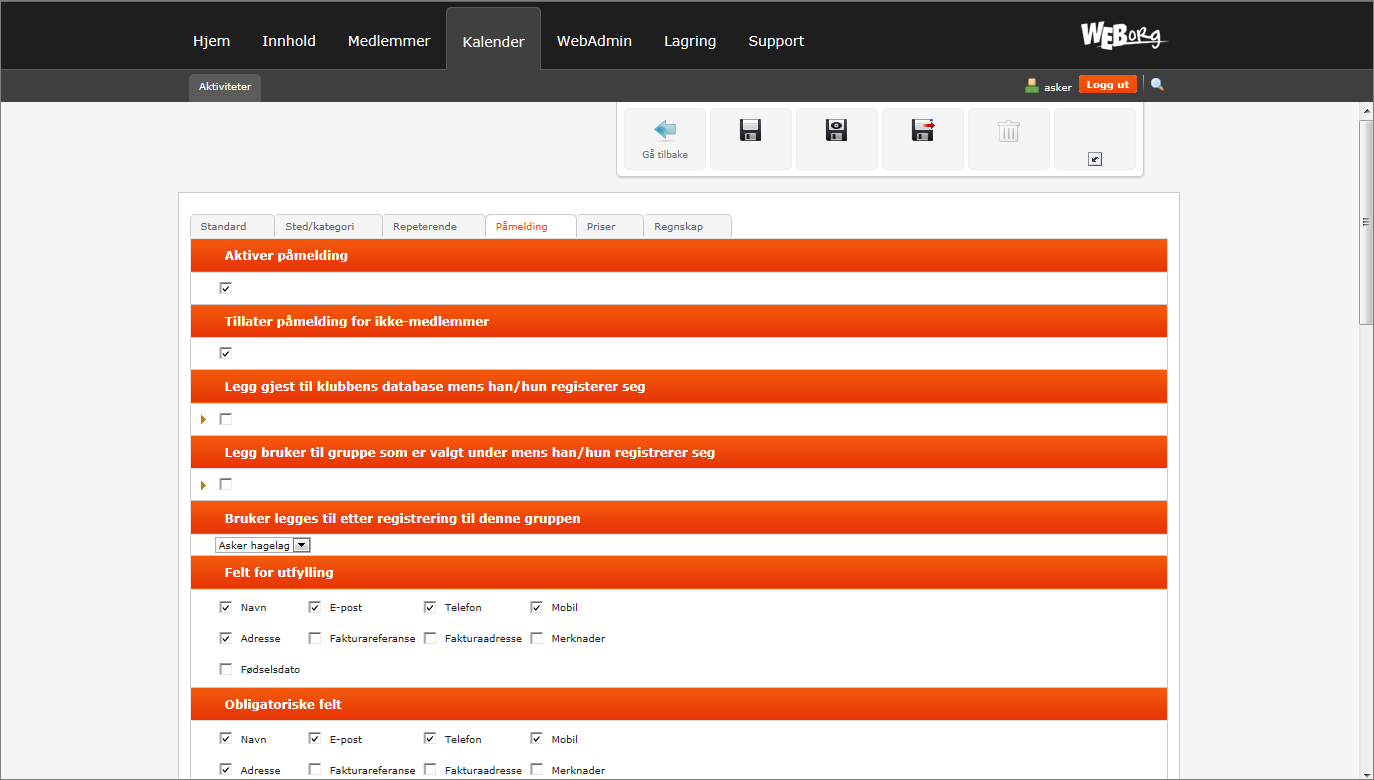Toggle E-post under Obligatoriske felt

coord(314,739)
